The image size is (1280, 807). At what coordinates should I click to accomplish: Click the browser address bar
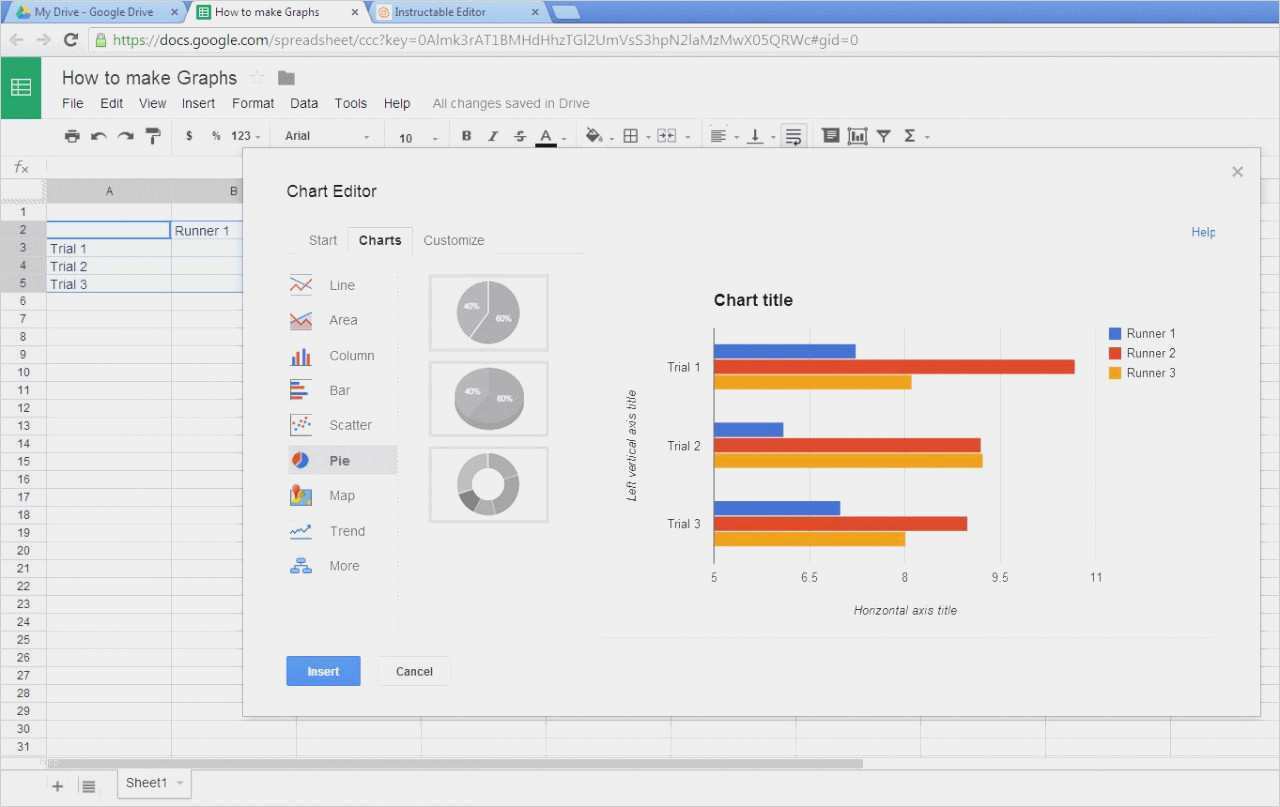click(680, 40)
